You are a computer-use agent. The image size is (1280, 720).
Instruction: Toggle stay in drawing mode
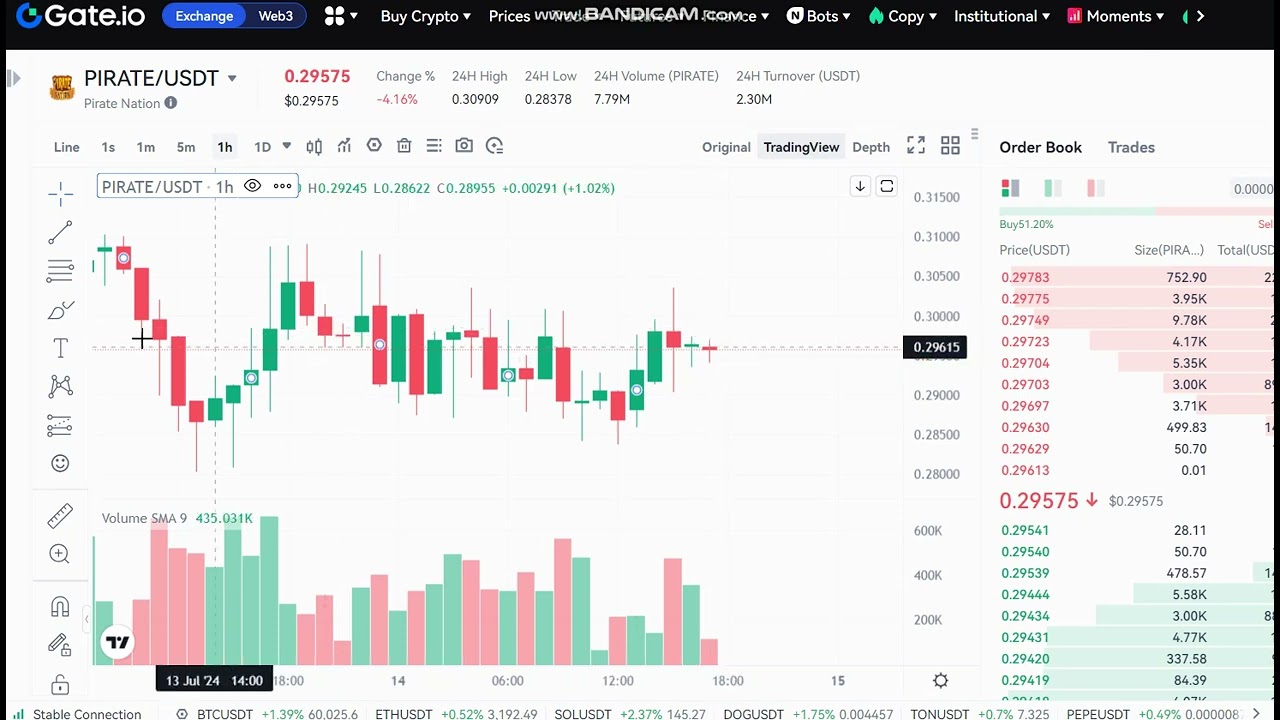click(x=60, y=645)
